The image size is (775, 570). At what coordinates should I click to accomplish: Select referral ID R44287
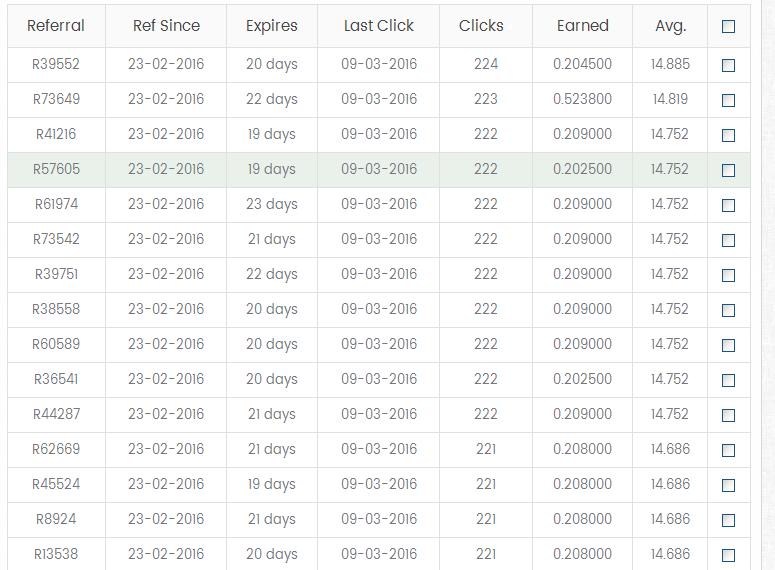click(x=56, y=414)
